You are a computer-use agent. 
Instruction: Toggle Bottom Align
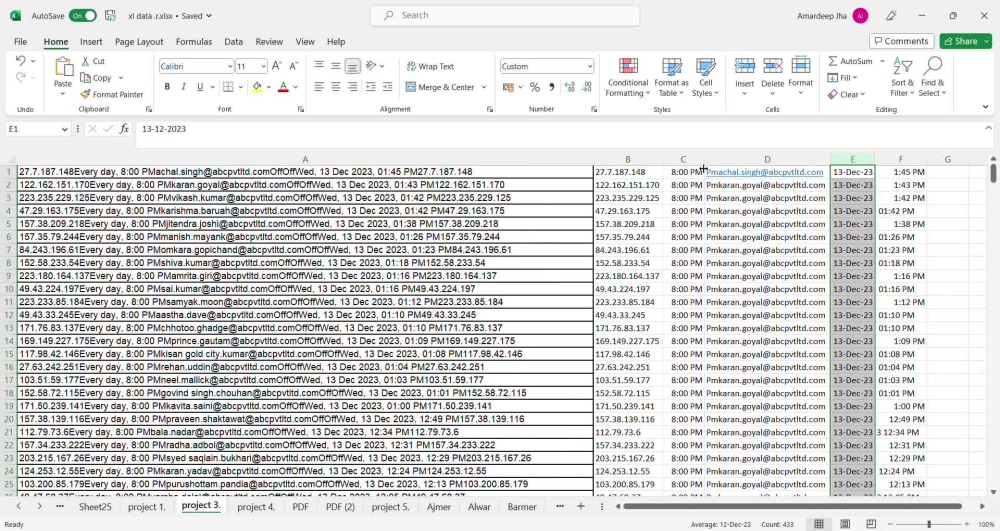[352, 66]
